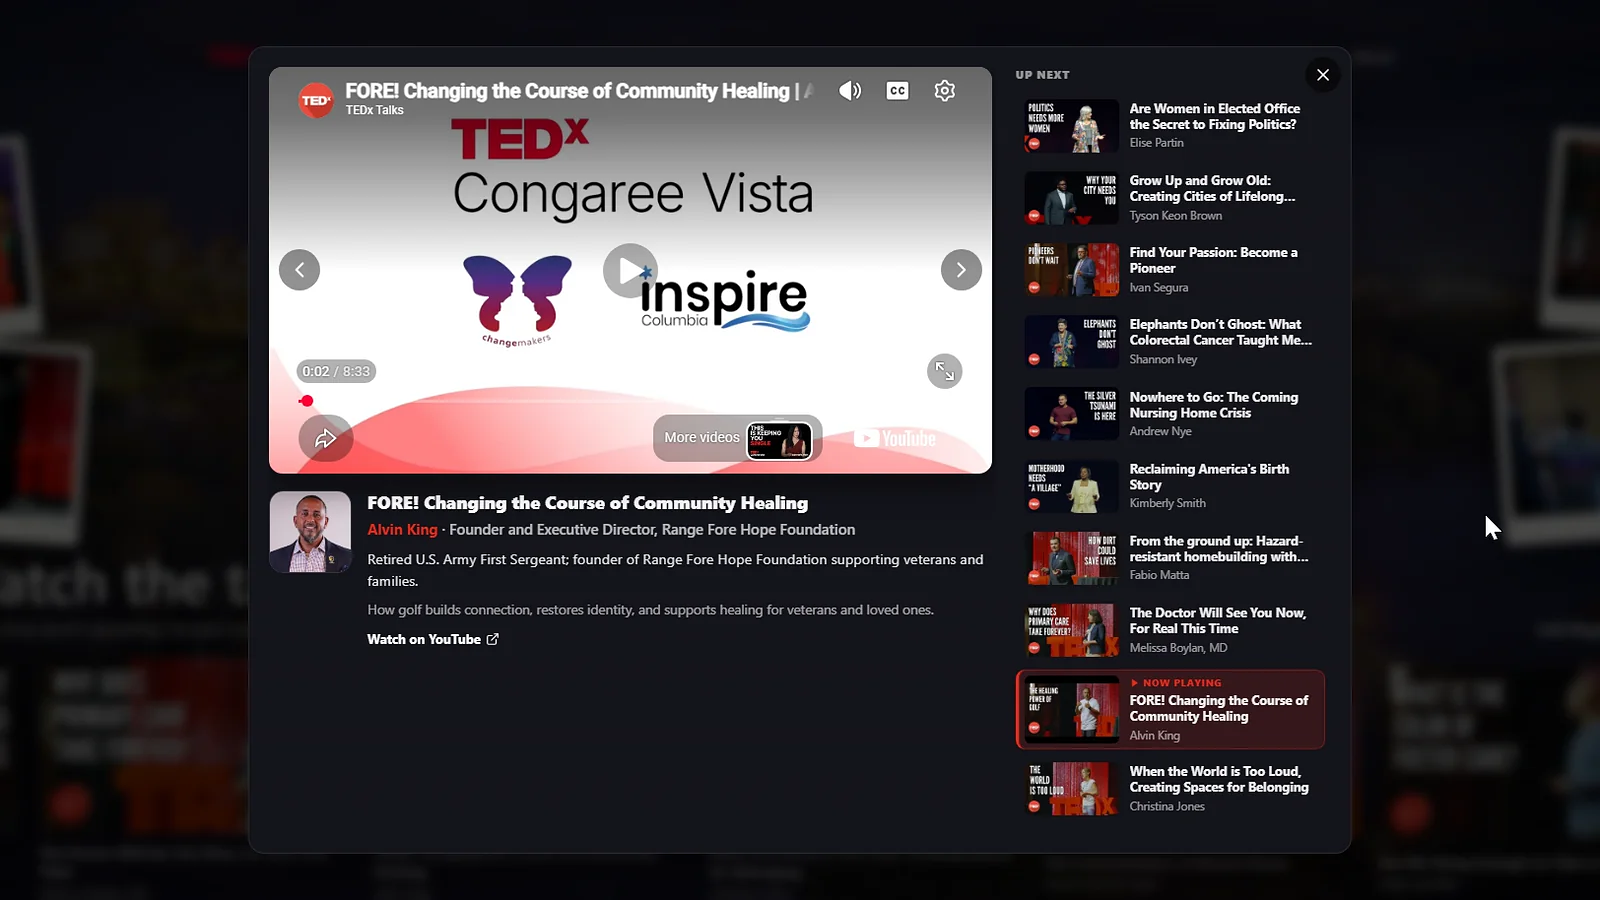Share the video using the arrow icon
Image resolution: width=1600 pixels, height=900 pixels.
[x=326, y=438]
